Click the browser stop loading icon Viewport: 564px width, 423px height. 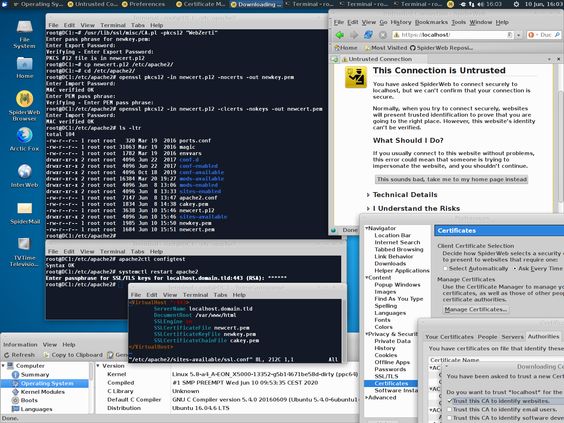pos(383,35)
